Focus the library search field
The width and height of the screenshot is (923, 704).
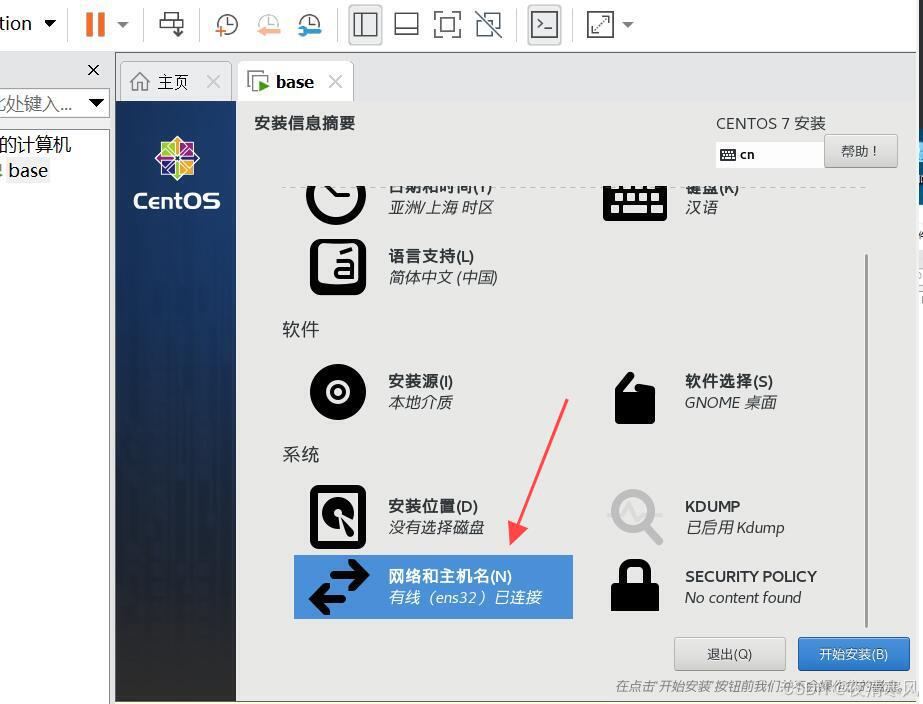(41, 104)
